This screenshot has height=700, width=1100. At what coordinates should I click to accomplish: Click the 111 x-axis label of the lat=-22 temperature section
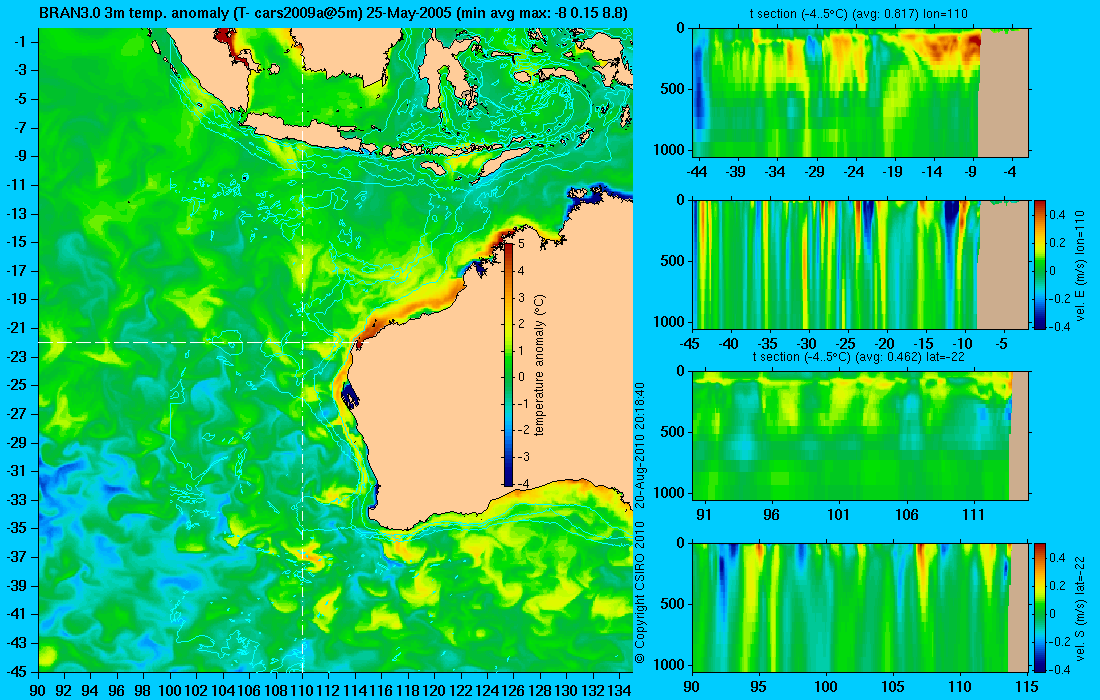coord(974,515)
